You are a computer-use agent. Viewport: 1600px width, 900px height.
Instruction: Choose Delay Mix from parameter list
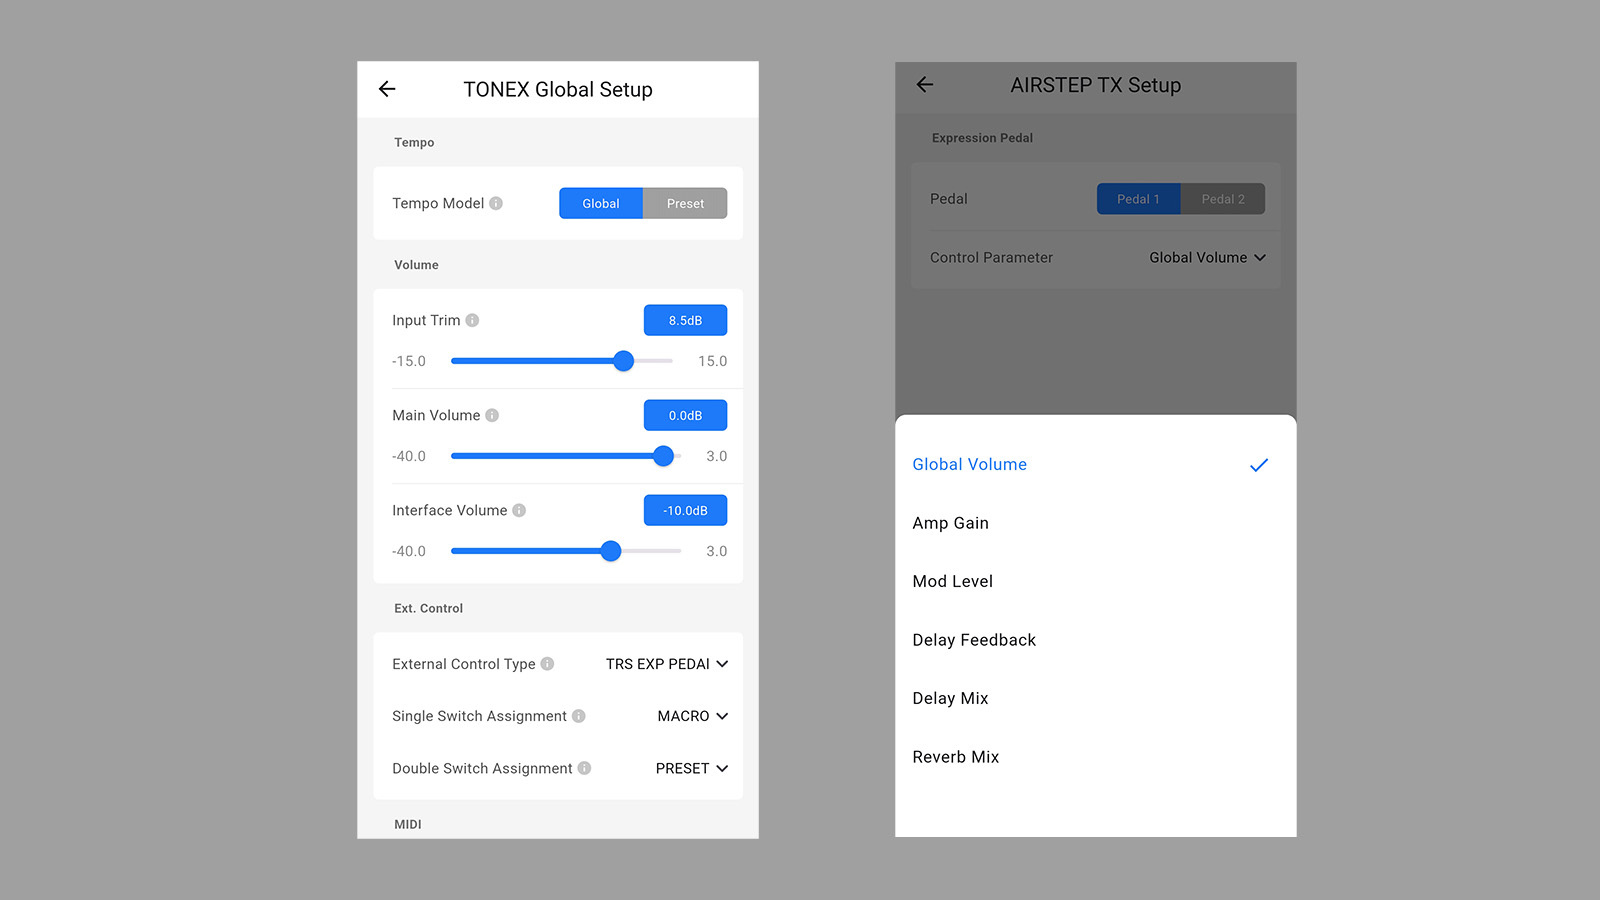pos(1096,698)
